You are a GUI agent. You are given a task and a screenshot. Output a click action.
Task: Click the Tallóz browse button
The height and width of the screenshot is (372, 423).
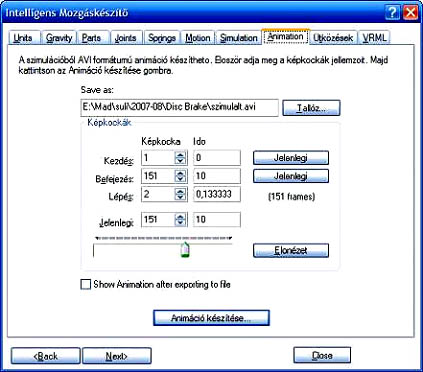[311, 108]
